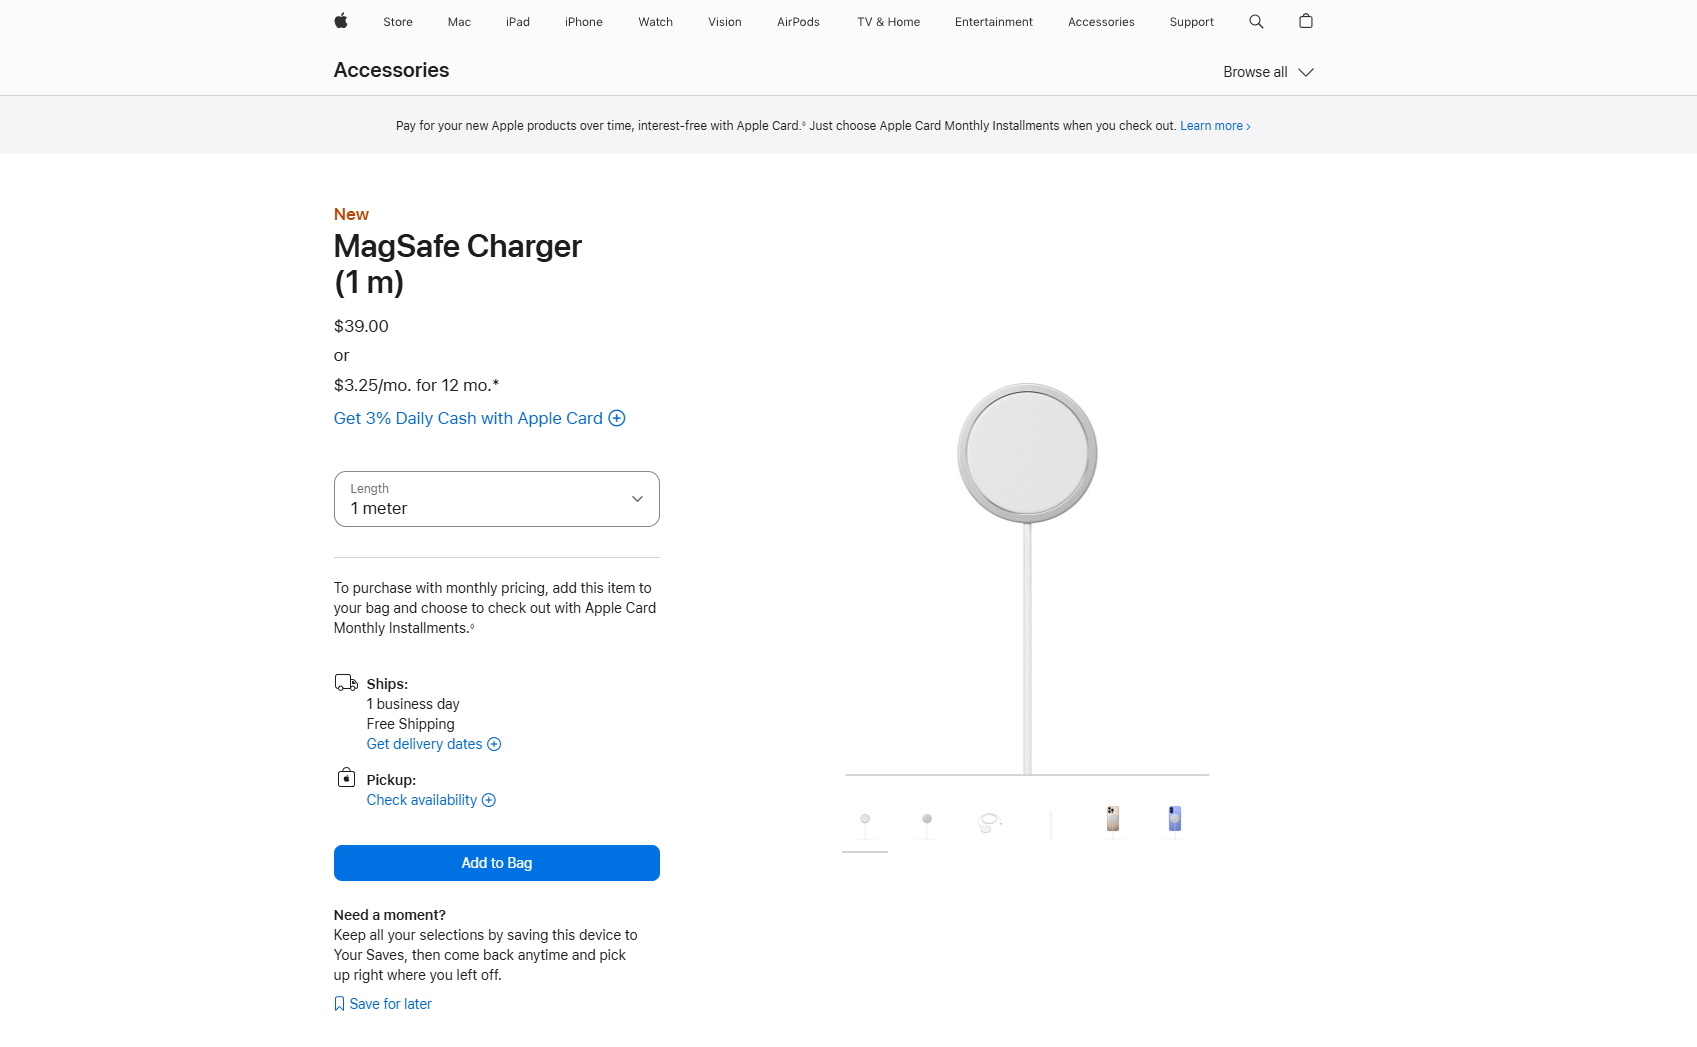Open the AirPods navigation menu
Viewport: 1697px width, 1047px height.
point(798,22)
